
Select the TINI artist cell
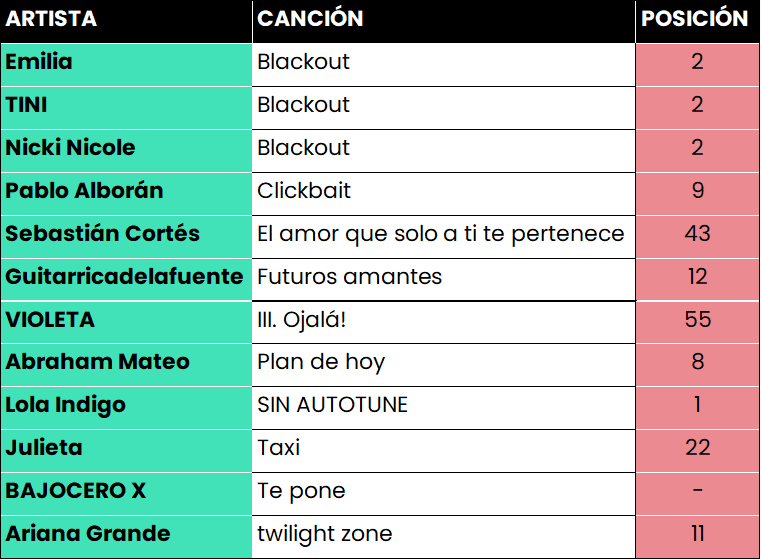[x=126, y=108]
